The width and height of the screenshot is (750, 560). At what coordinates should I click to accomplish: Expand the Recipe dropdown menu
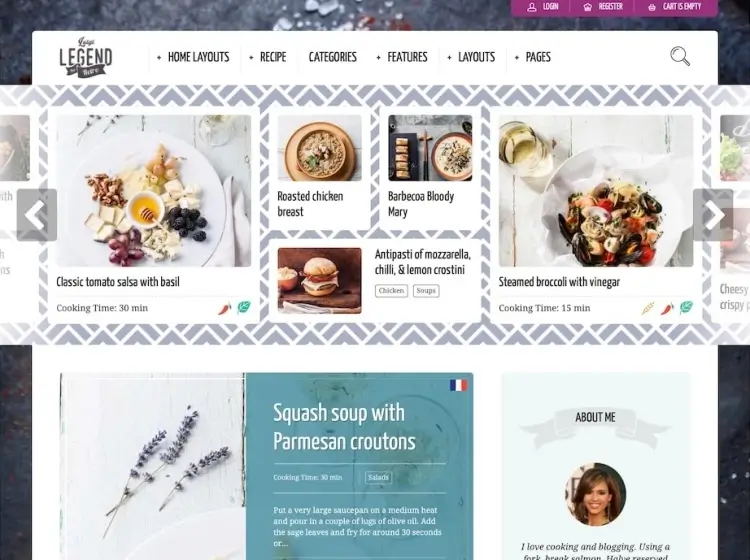coord(267,57)
